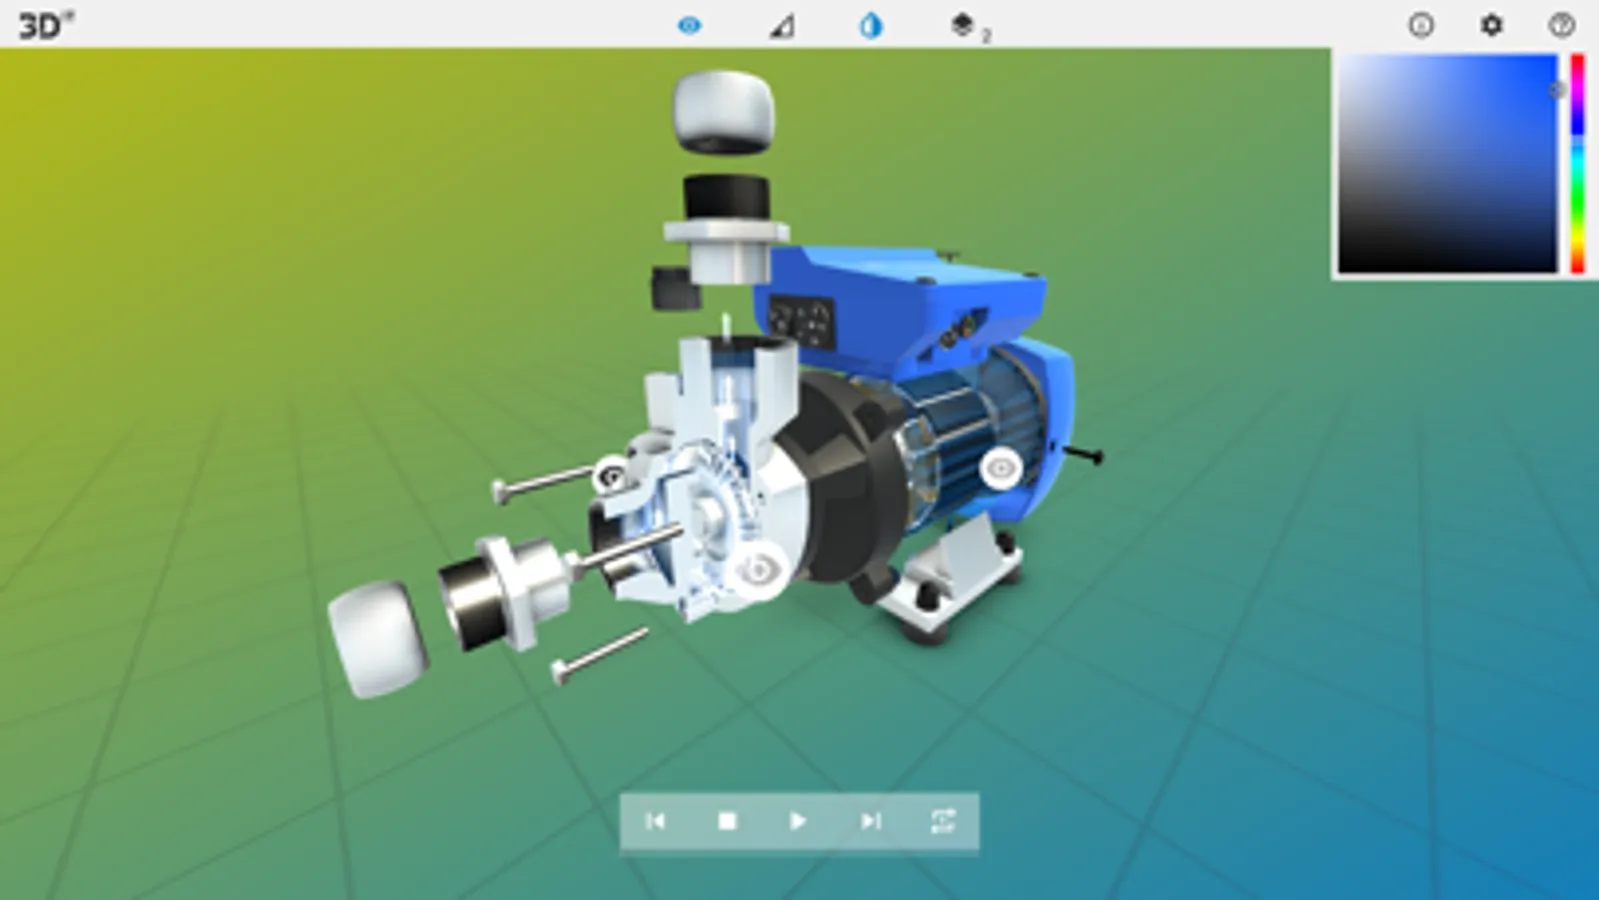The height and width of the screenshot is (900, 1599).
Task: Skip to previous animation step
Action: 656,821
